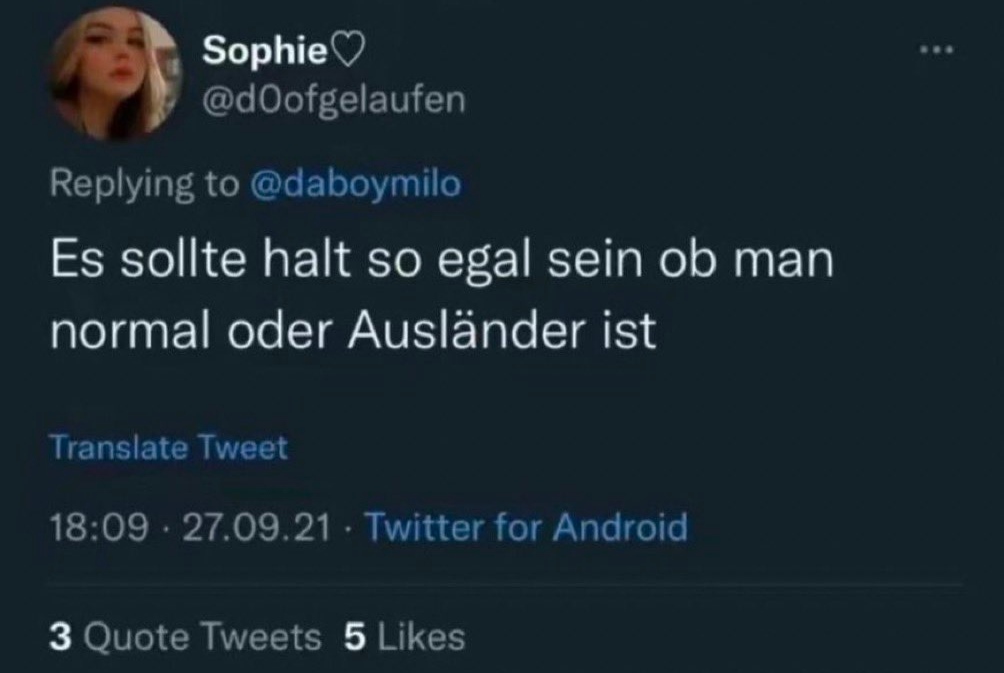Click the 'Replying to' label
Image resolution: width=1004 pixels, height=673 pixels.
coord(144,184)
